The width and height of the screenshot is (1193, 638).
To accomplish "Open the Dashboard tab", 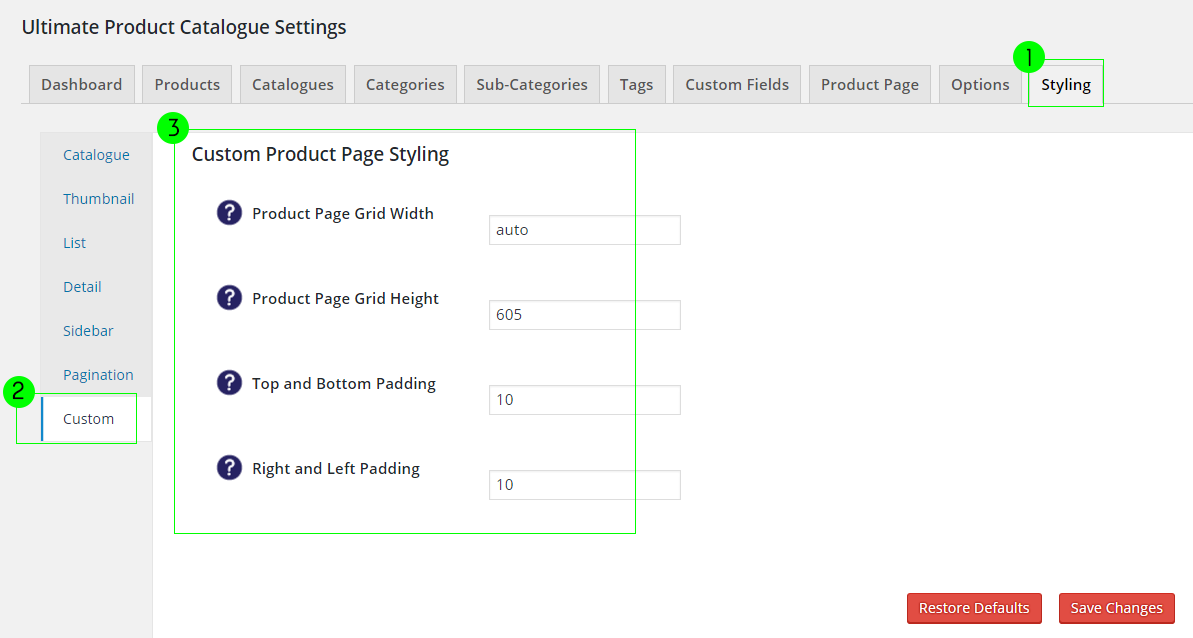I will click(81, 84).
